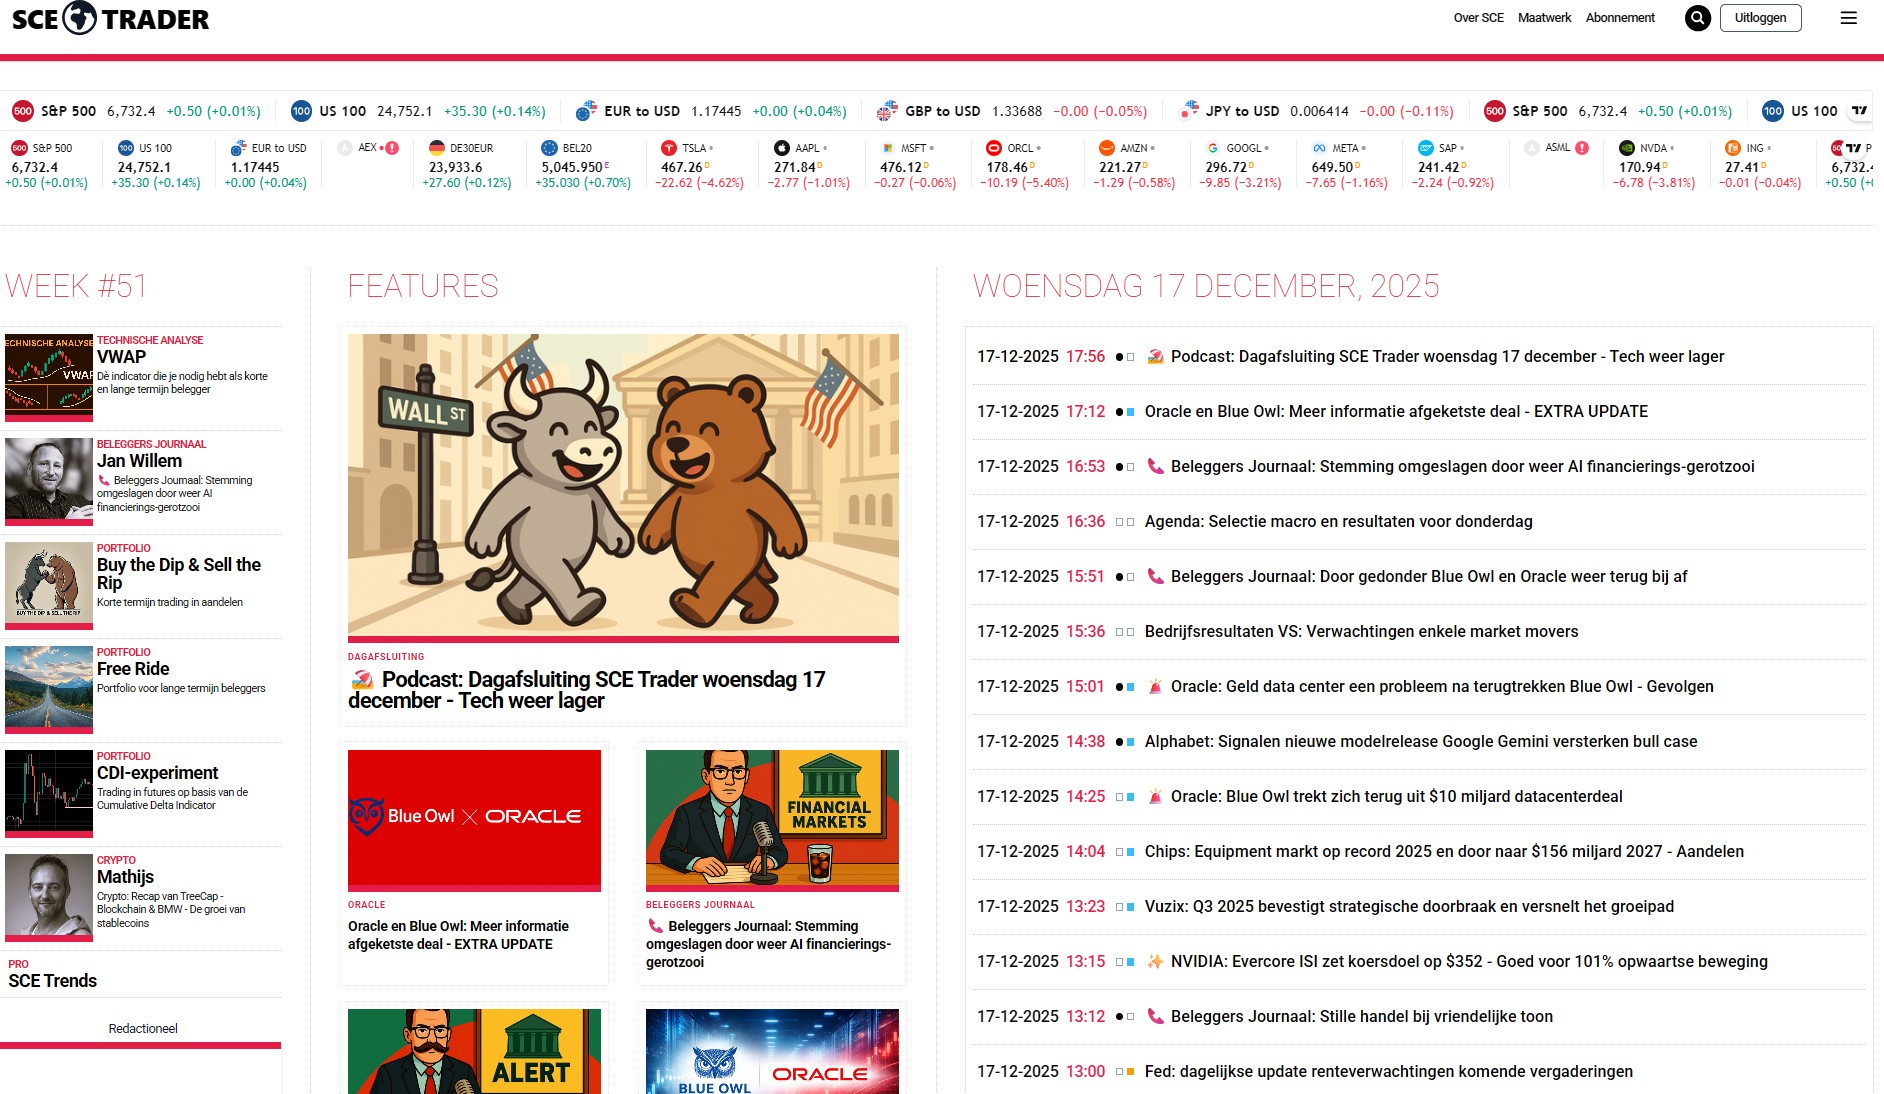Open the CDI-experiment portfolio link
Viewport: 1884px width, 1094px height.
tap(157, 773)
